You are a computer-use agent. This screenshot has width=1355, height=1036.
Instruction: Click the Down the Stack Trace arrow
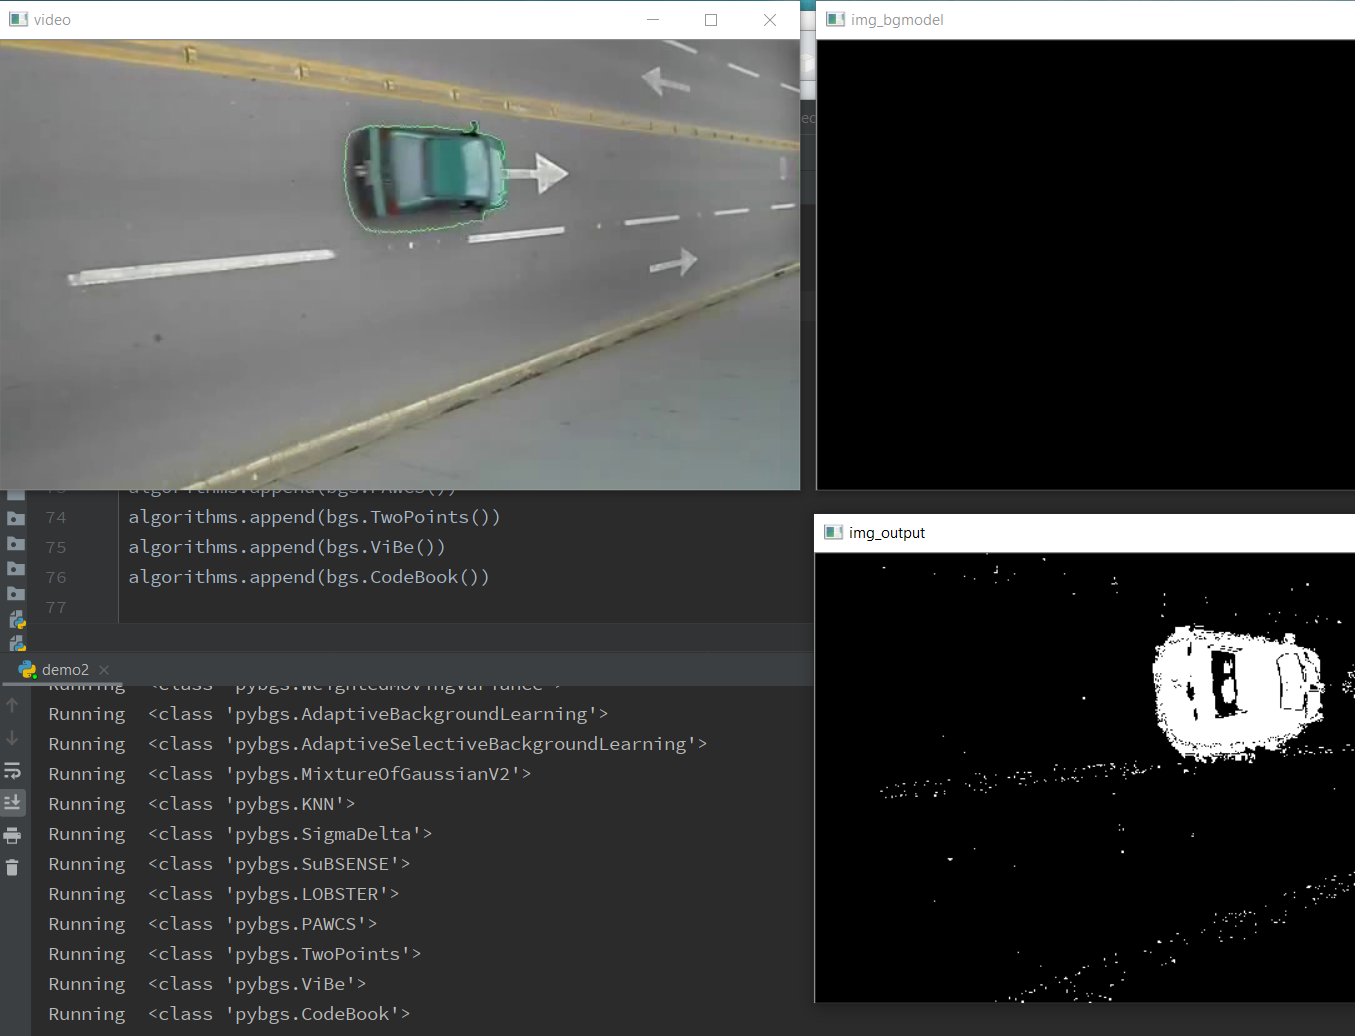coord(12,738)
